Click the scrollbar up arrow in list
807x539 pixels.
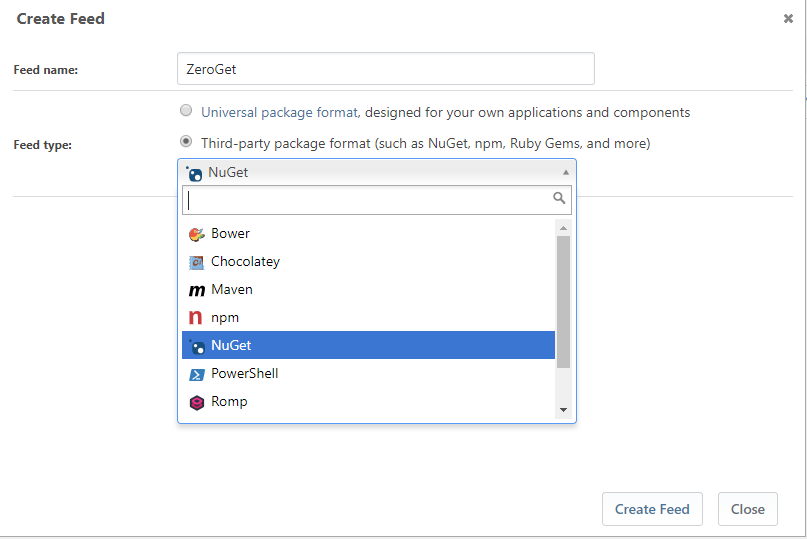click(x=564, y=228)
